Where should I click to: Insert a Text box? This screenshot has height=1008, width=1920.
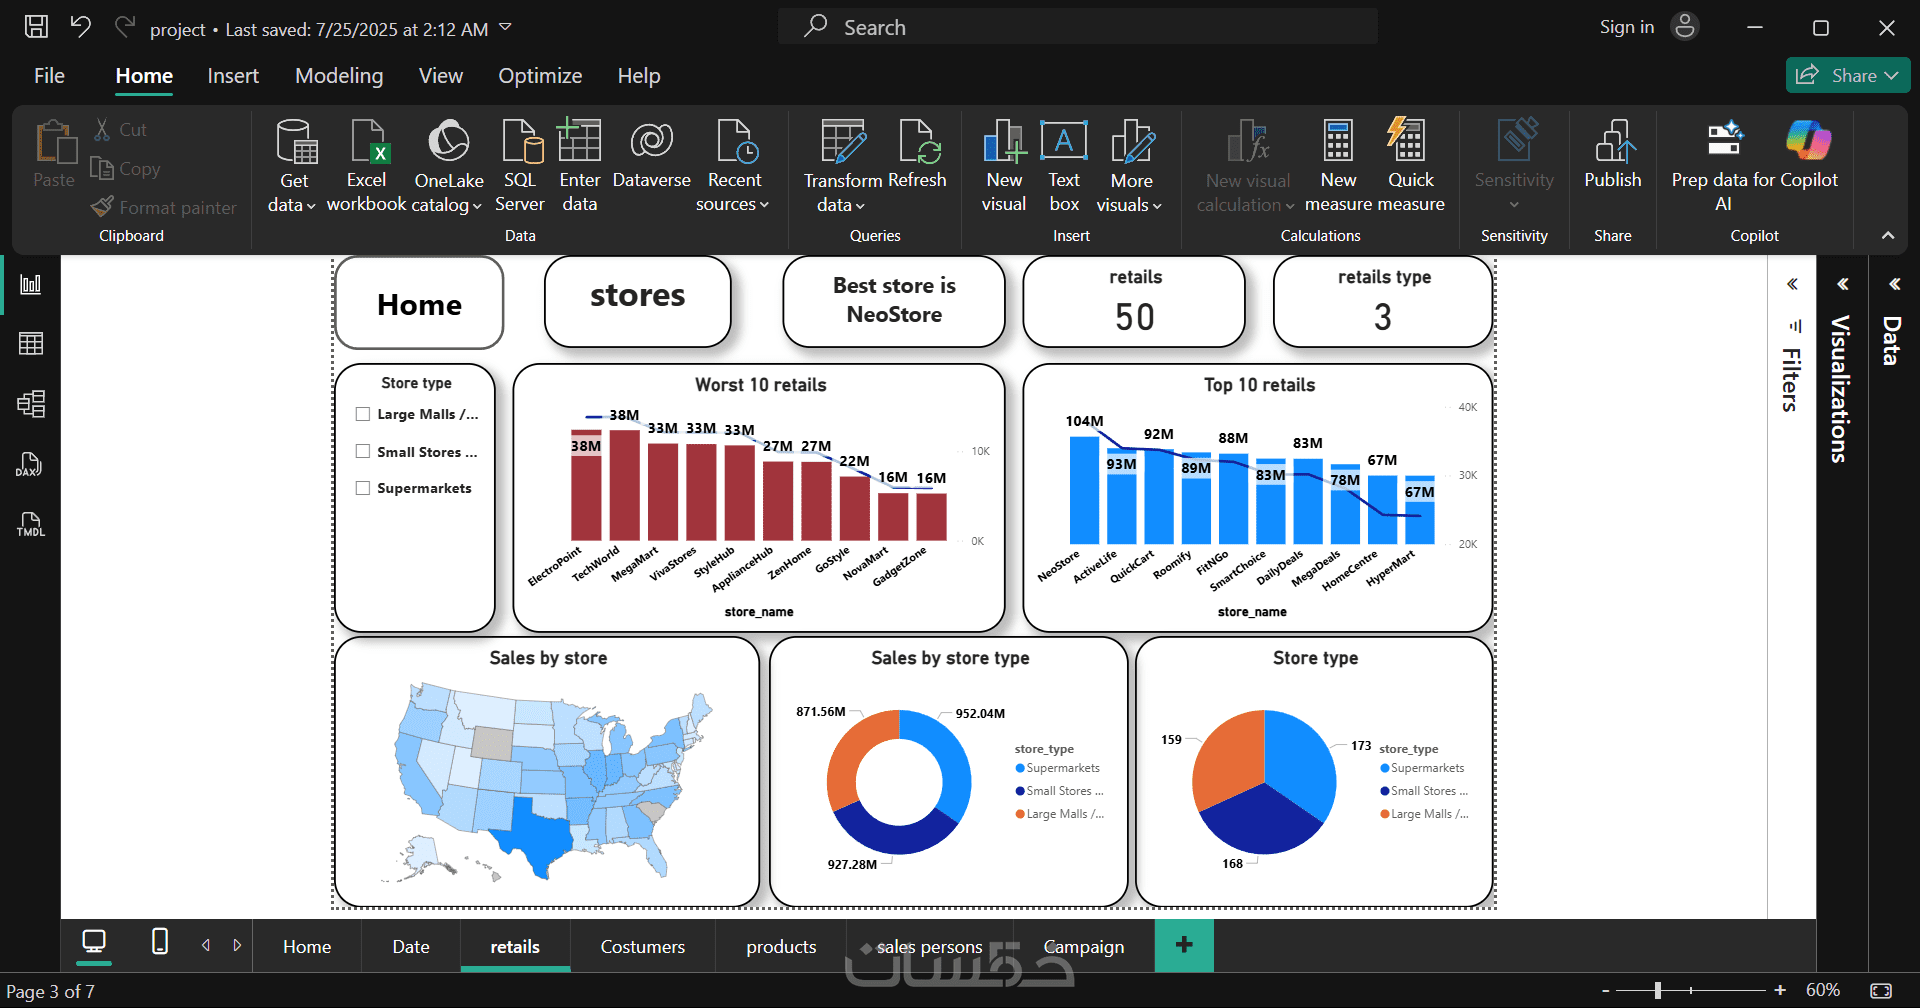pyautogui.click(x=1064, y=166)
